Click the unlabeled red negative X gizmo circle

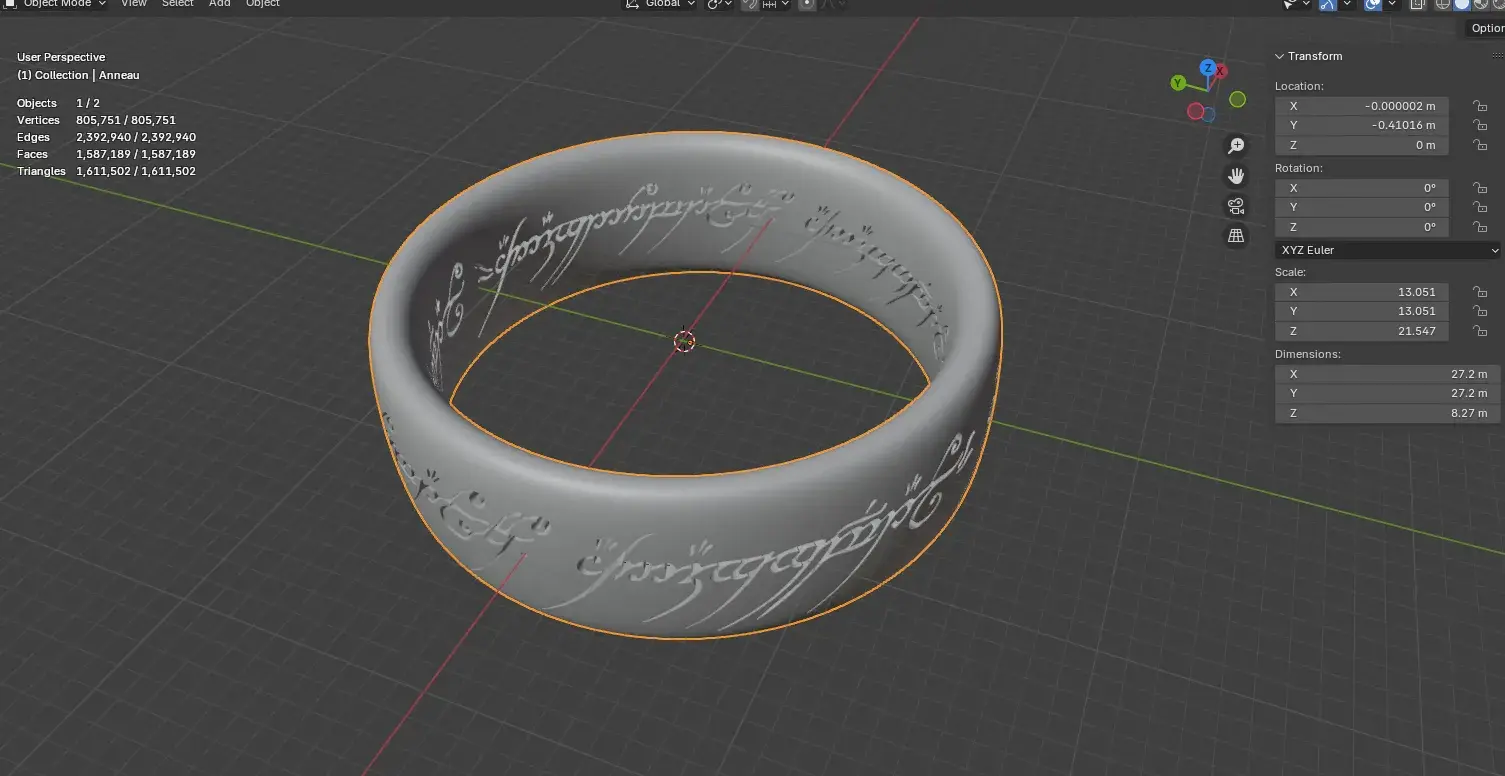(x=1195, y=111)
